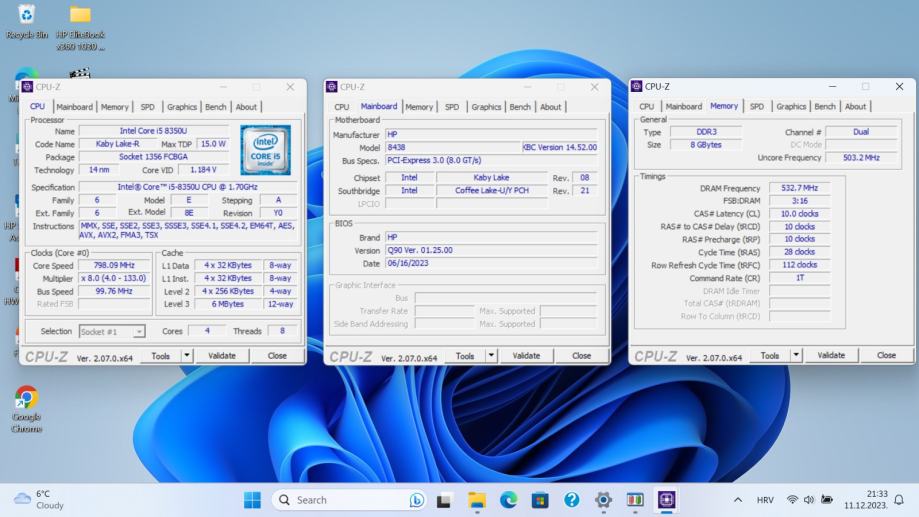Open Microsoft Store from the taskbar
Image resolution: width=919 pixels, height=517 pixels.
tap(540, 499)
